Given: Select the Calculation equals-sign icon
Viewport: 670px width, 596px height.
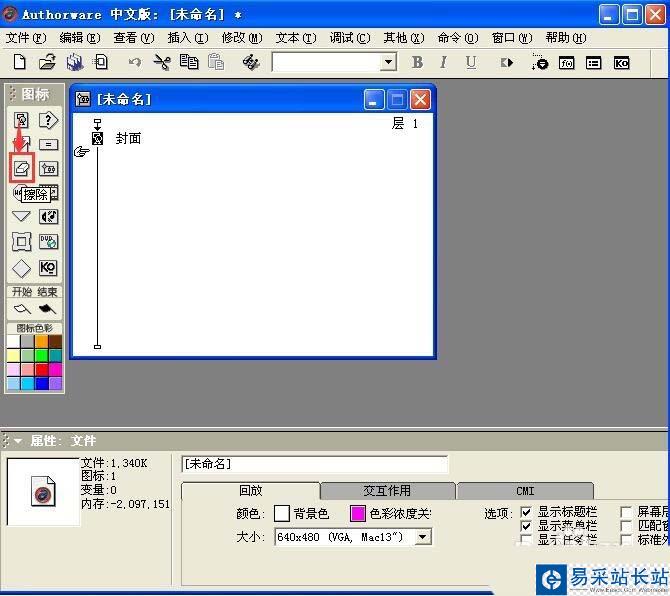Looking at the screenshot, I should (x=48, y=145).
